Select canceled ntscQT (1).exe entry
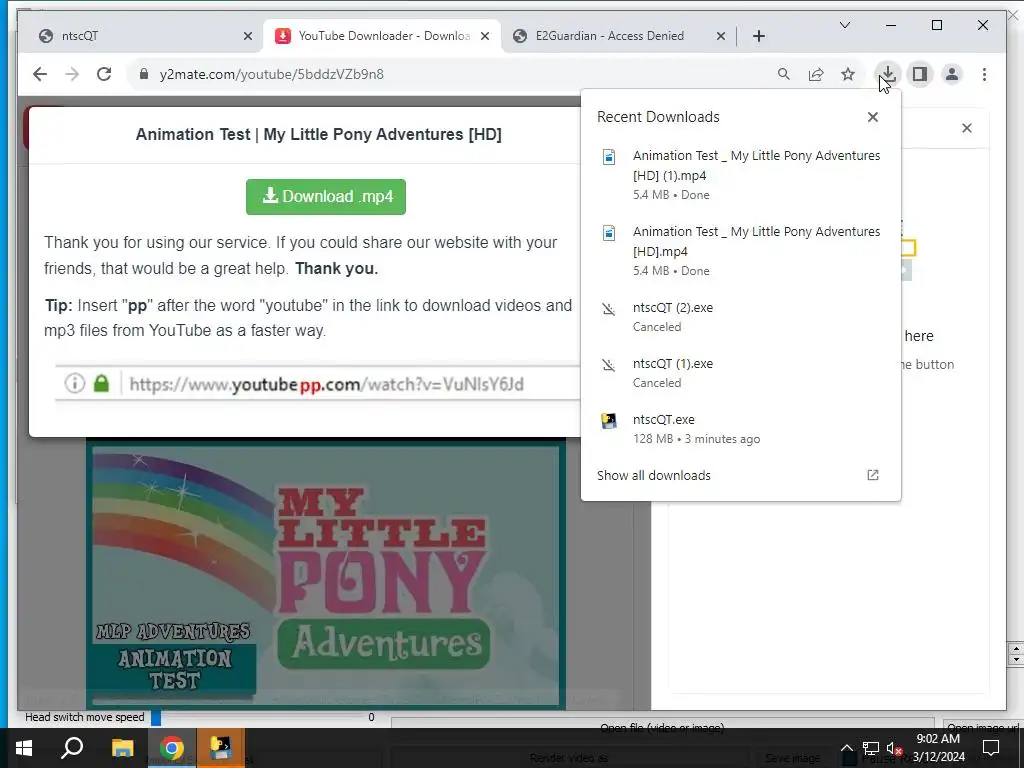 click(741, 373)
